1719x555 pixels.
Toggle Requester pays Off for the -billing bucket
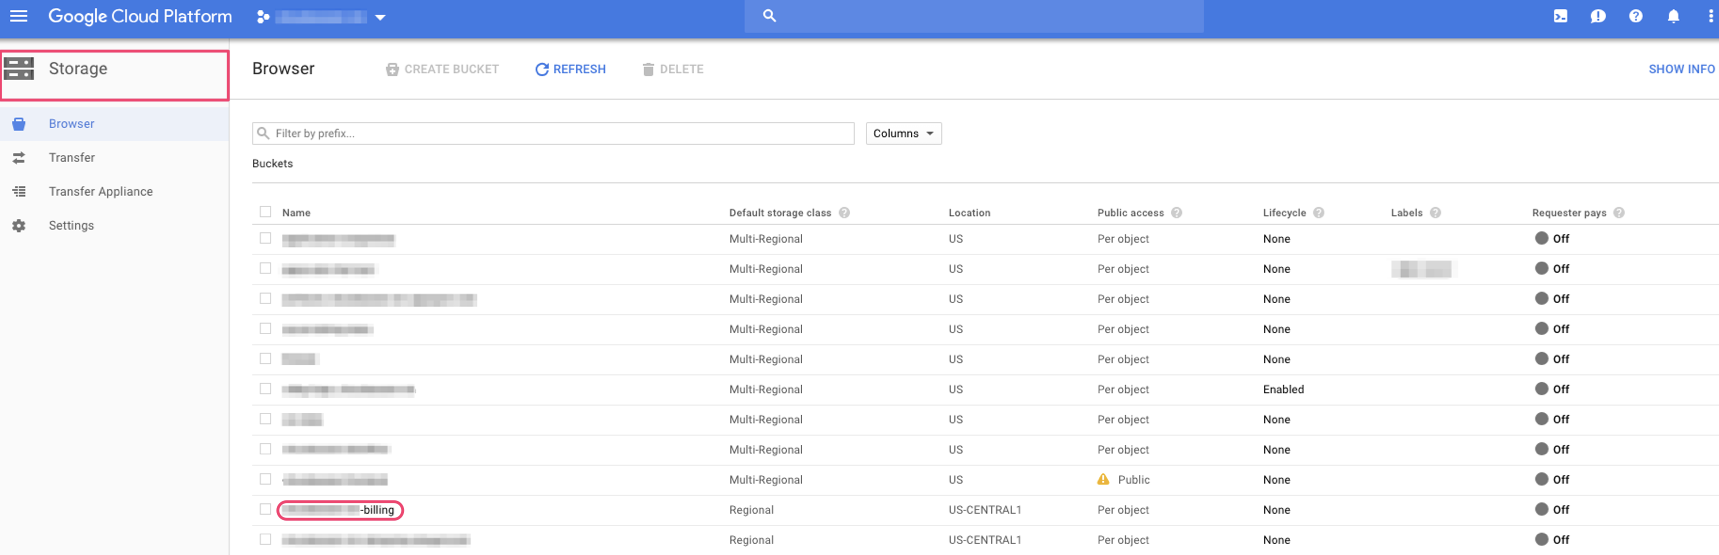(x=1552, y=510)
